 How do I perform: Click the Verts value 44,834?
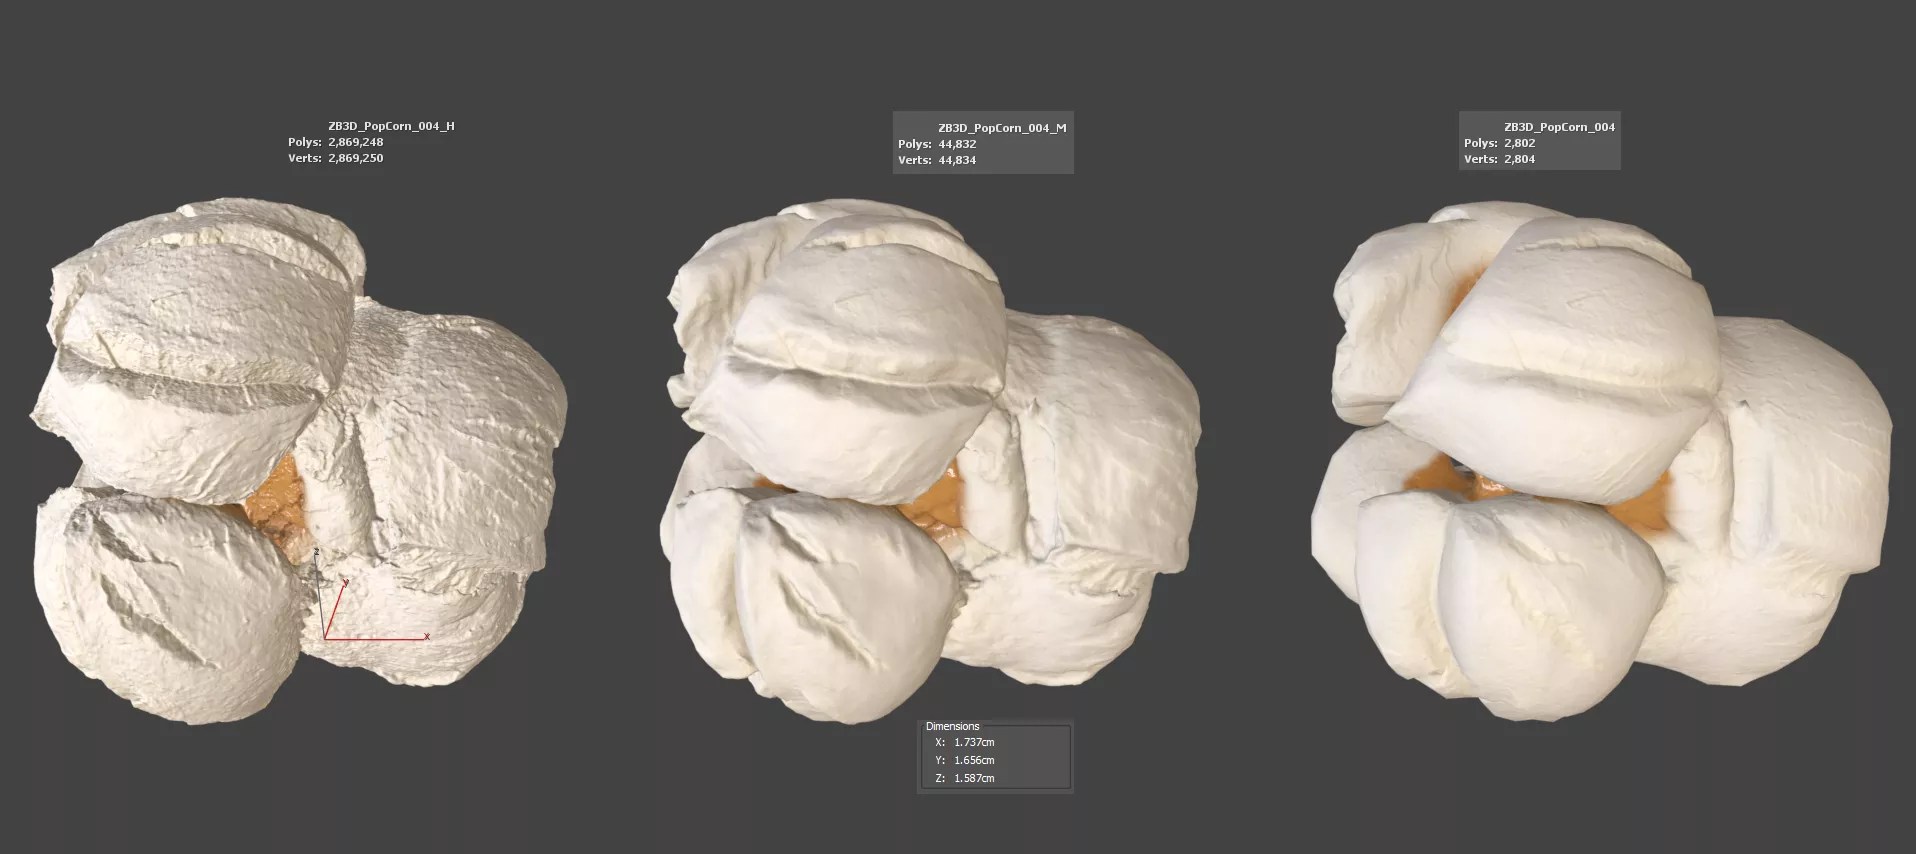957,160
